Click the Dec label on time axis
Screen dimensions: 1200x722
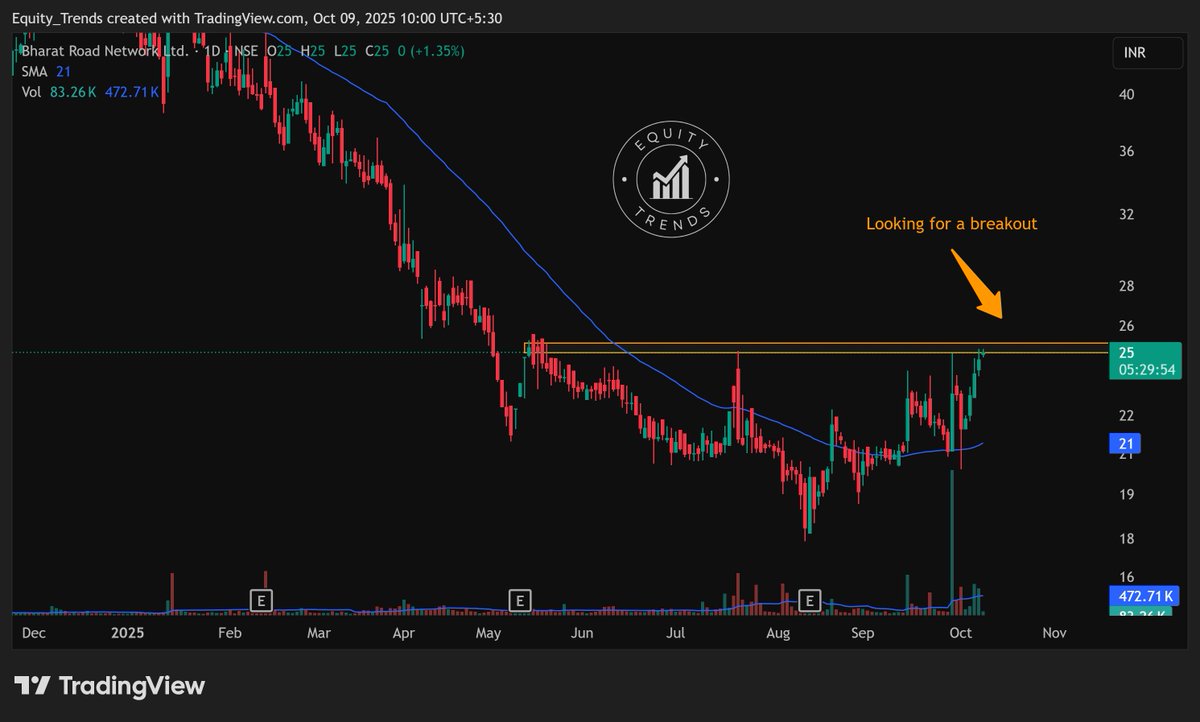click(x=34, y=633)
